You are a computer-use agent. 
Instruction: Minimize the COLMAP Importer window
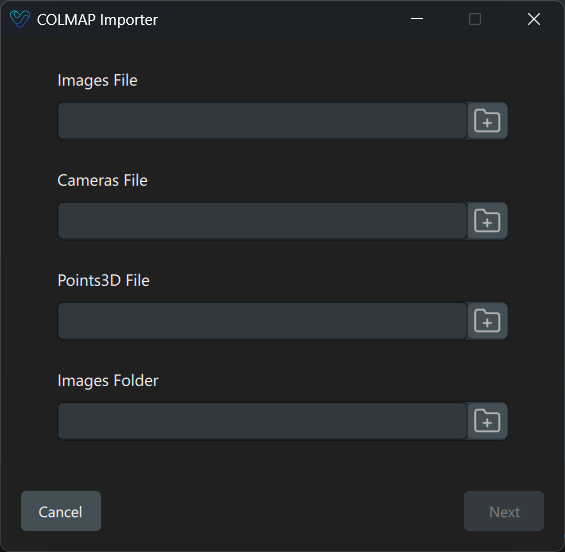pyautogui.click(x=417, y=19)
